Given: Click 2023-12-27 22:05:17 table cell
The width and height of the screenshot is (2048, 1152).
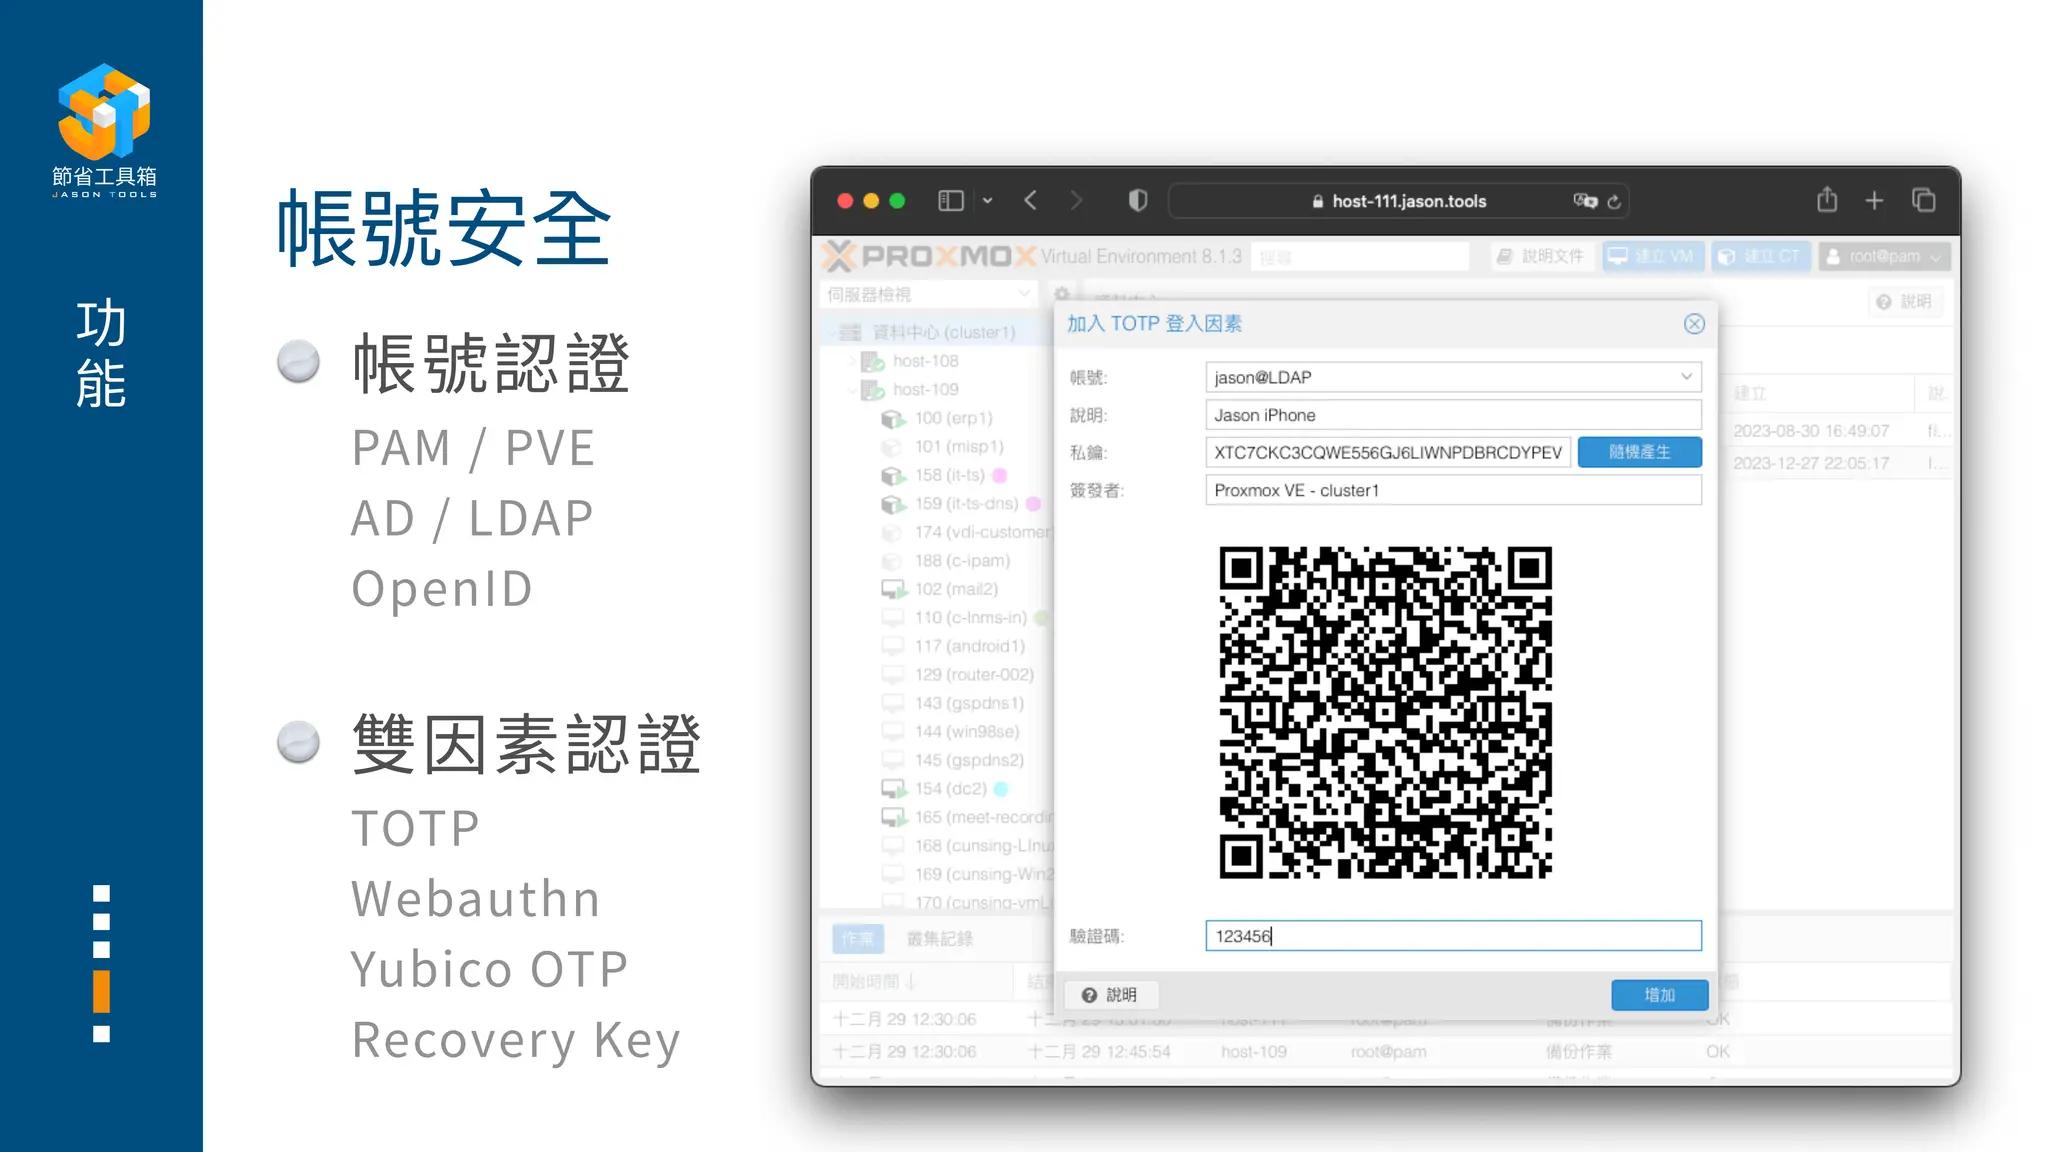Looking at the screenshot, I should coord(1811,464).
